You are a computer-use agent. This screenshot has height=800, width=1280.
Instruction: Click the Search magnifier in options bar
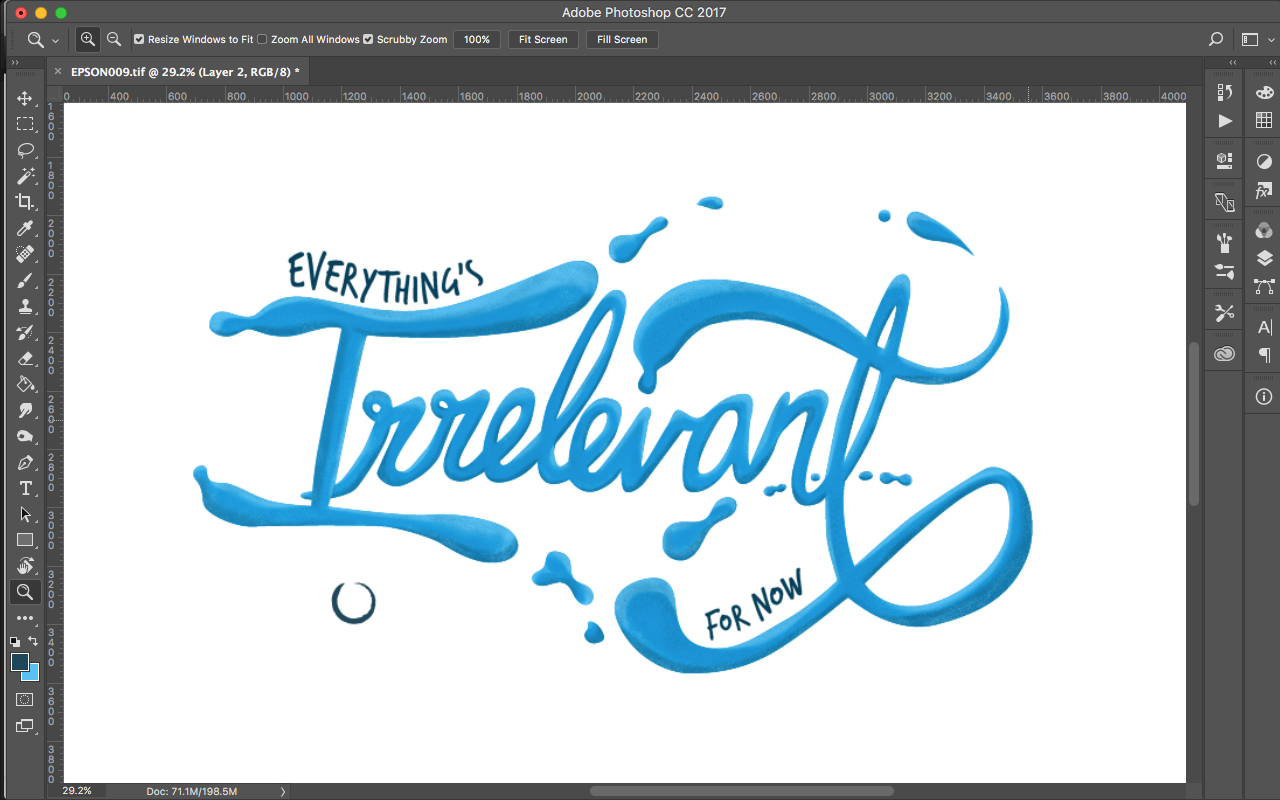coord(1216,40)
